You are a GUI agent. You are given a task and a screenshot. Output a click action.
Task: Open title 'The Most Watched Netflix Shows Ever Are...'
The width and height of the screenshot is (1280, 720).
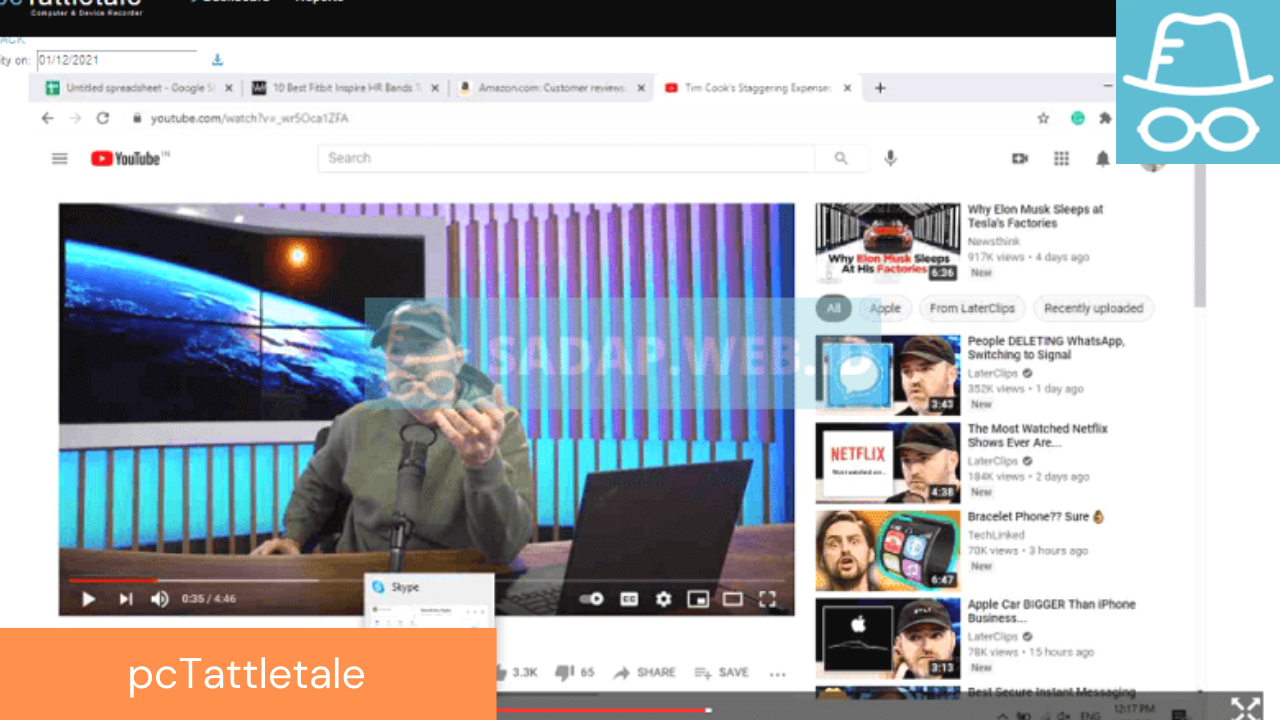[x=1038, y=435]
